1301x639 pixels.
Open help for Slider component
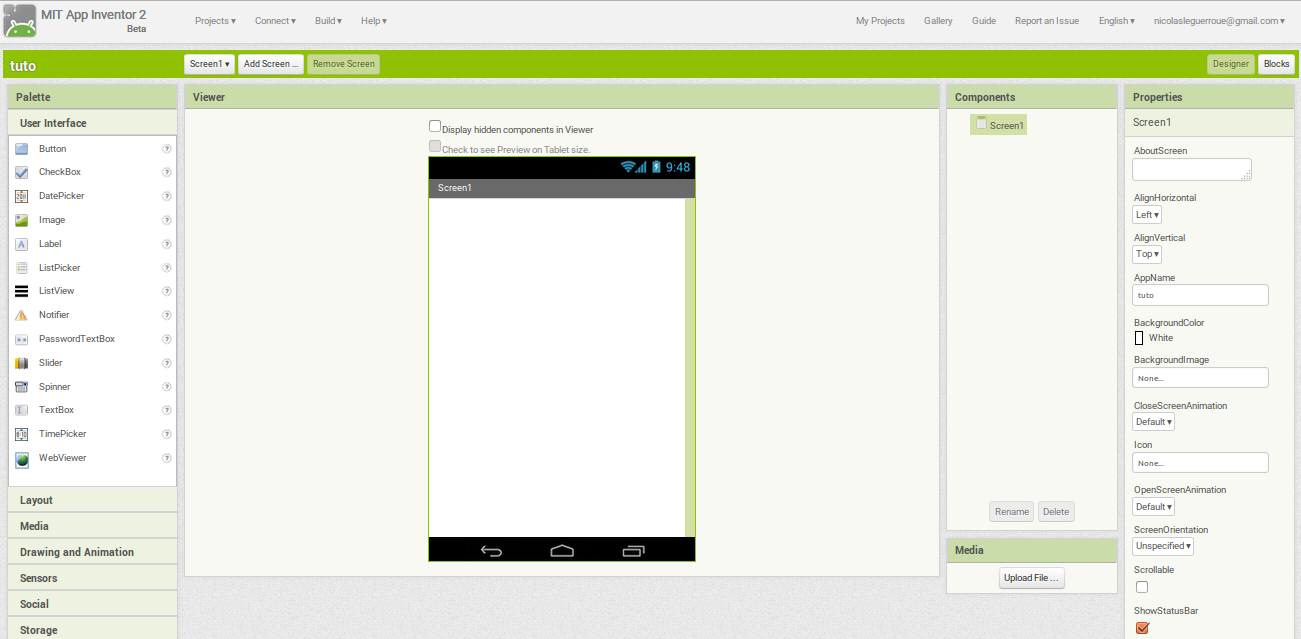tap(167, 363)
